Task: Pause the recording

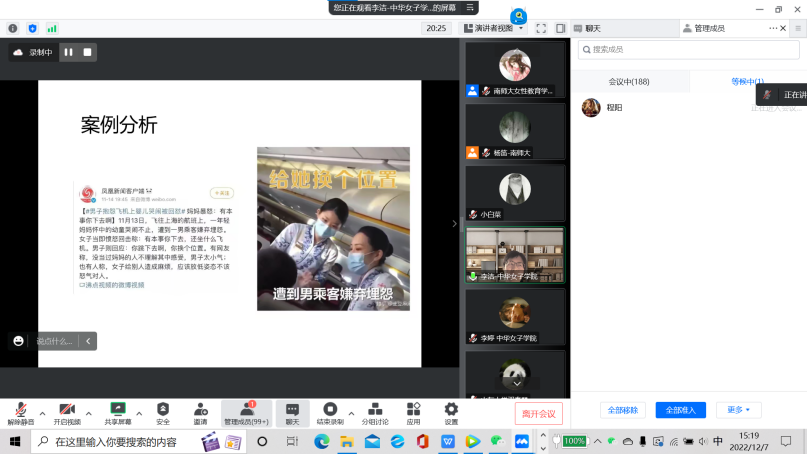Action: pos(69,52)
